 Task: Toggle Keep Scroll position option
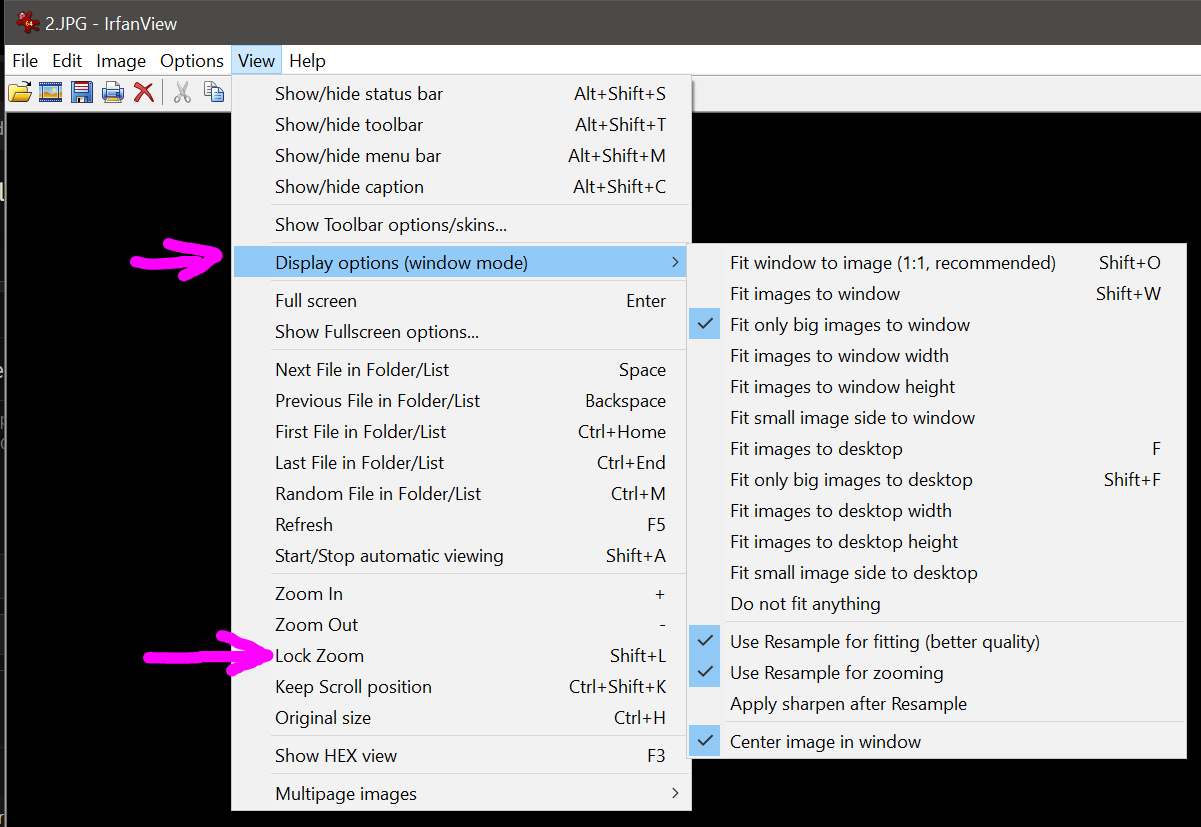point(461,687)
